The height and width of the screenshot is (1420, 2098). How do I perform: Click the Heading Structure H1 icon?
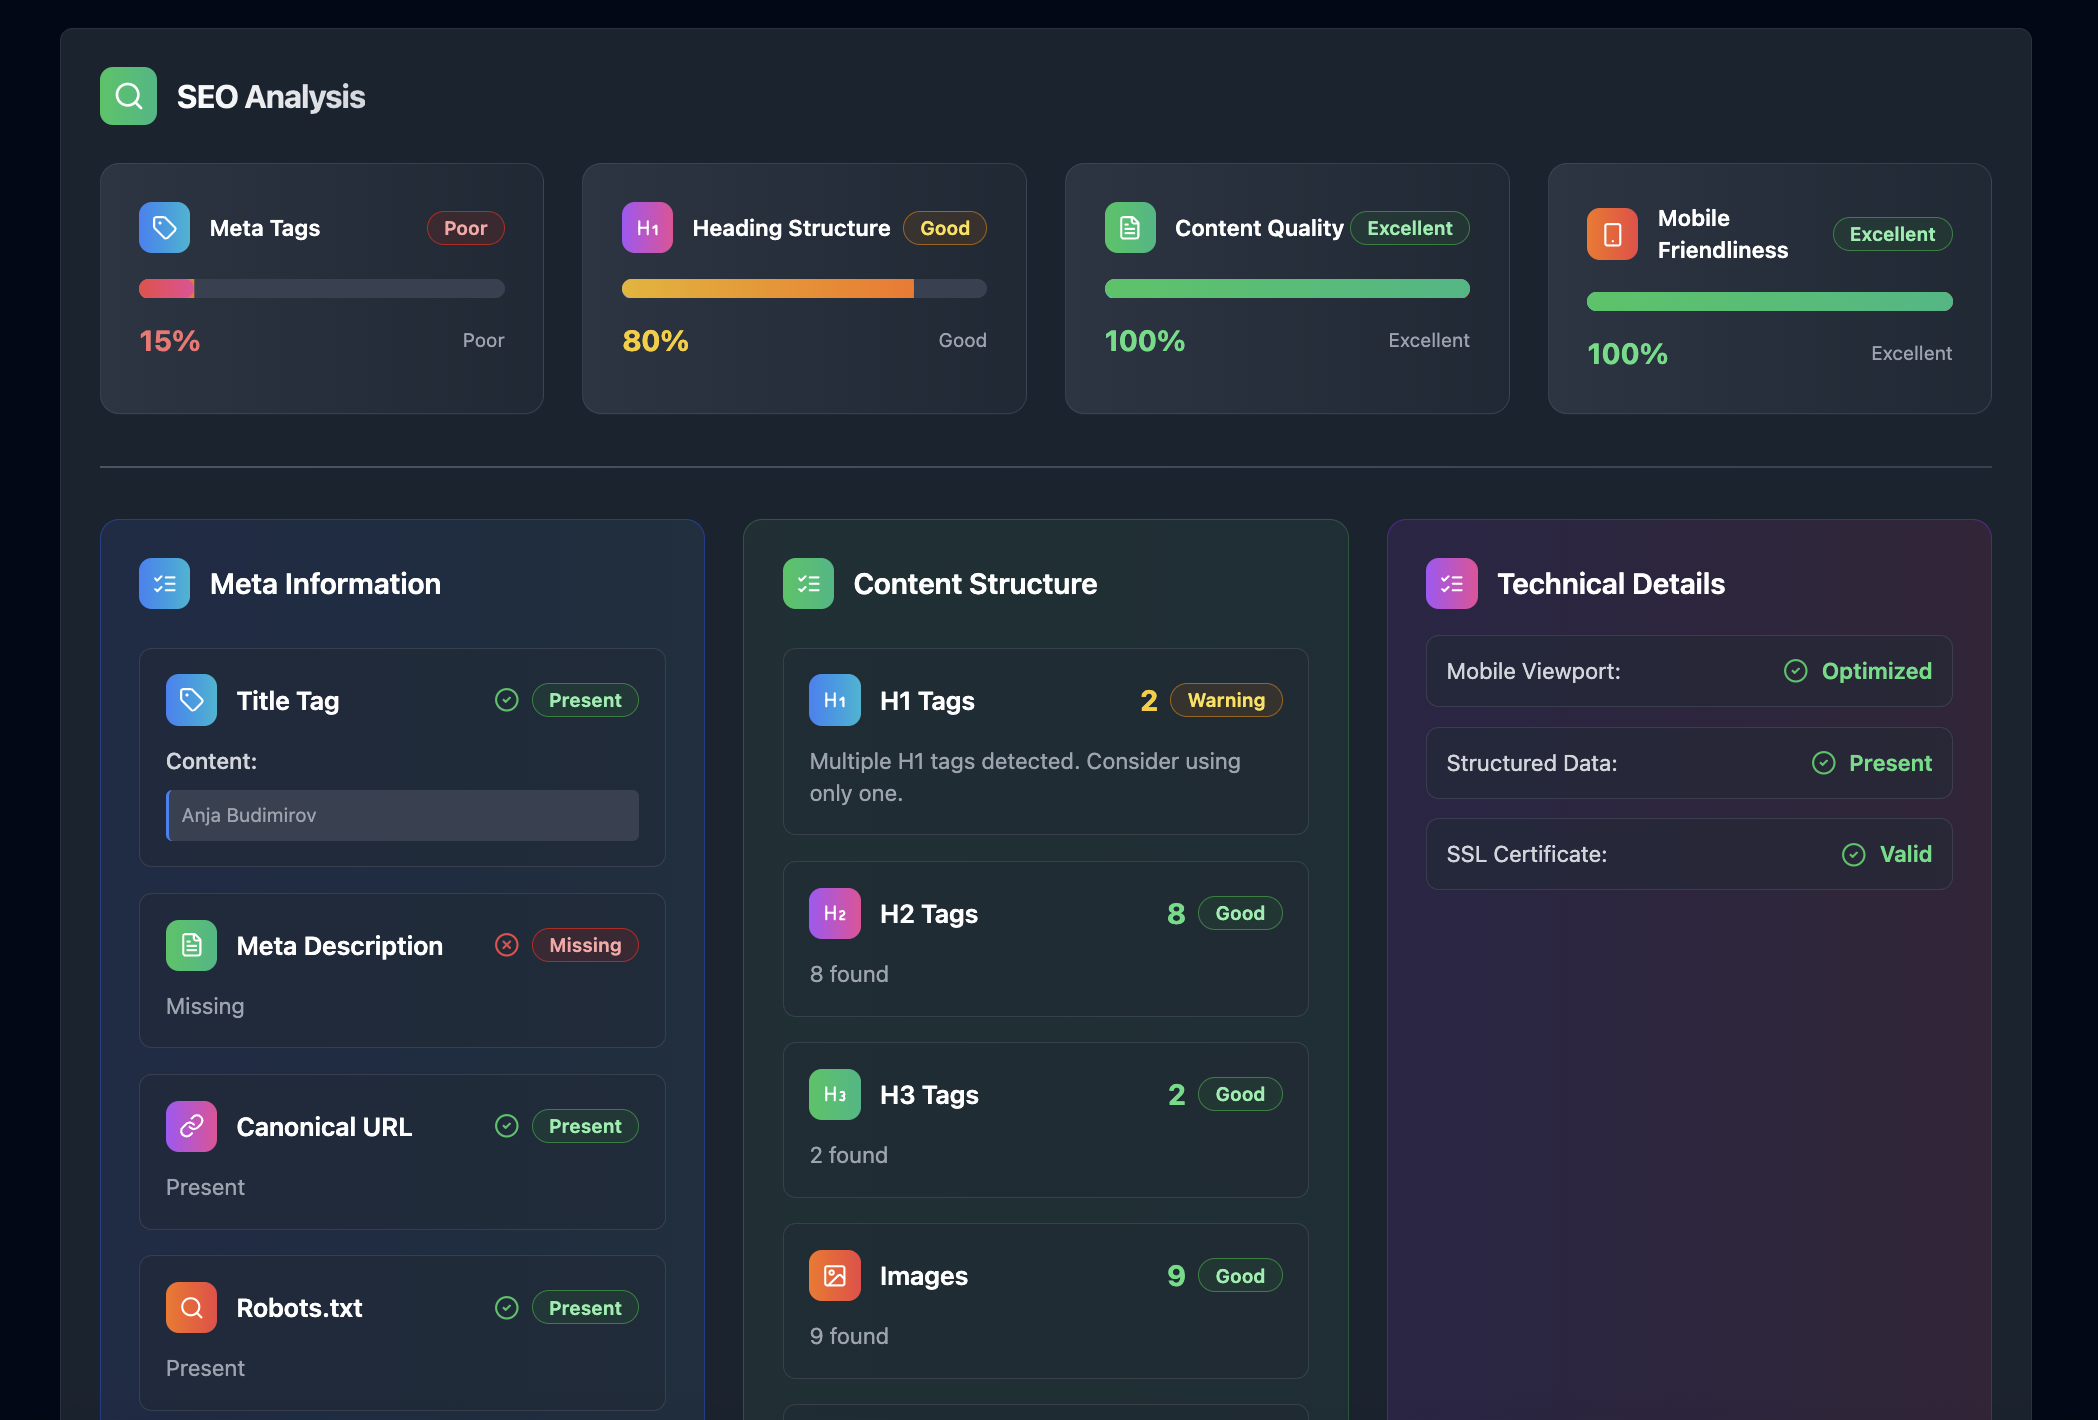point(647,228)
